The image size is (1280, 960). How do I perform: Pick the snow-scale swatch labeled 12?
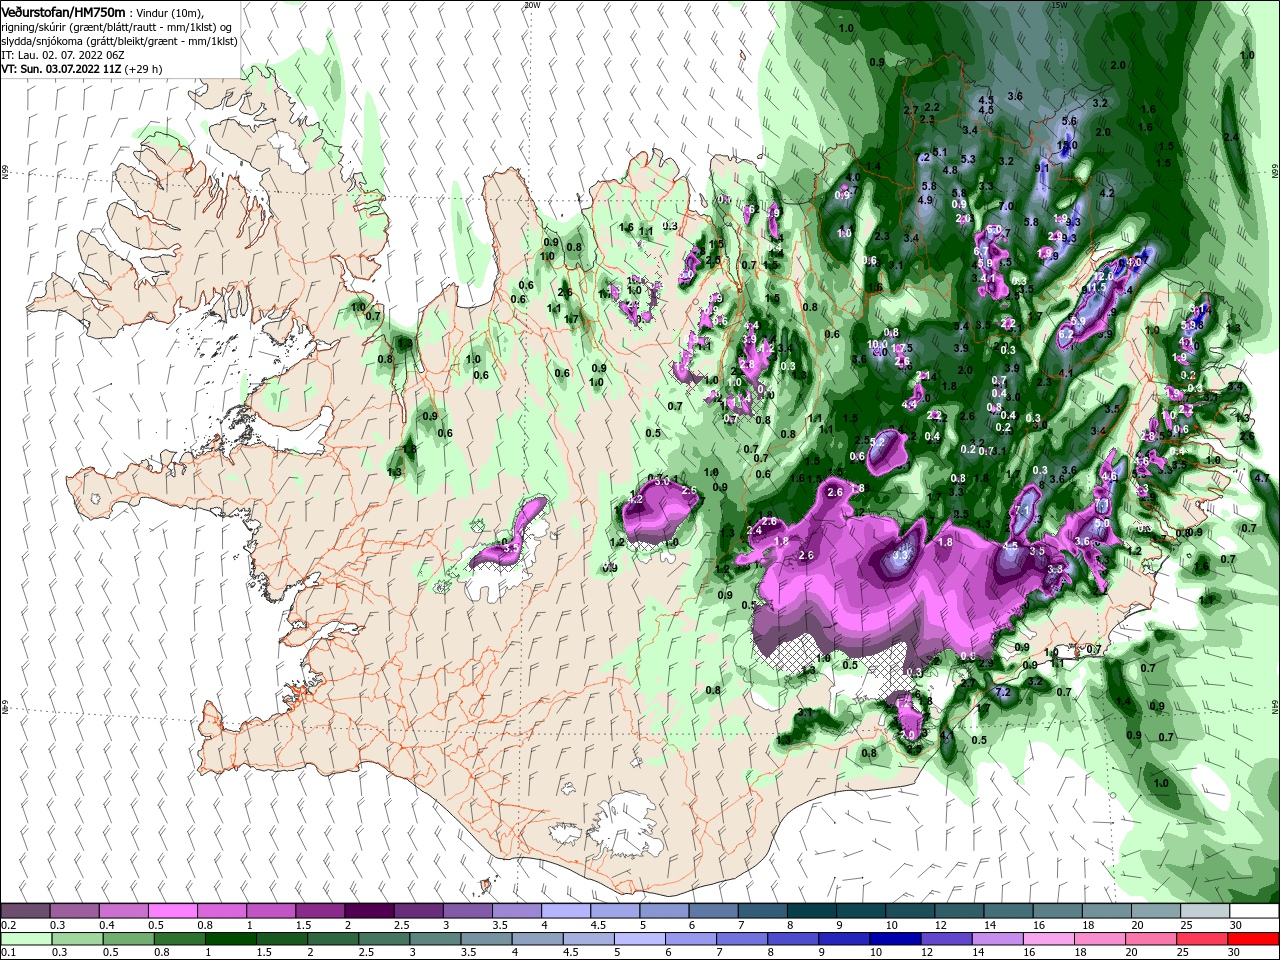(959, 911)
